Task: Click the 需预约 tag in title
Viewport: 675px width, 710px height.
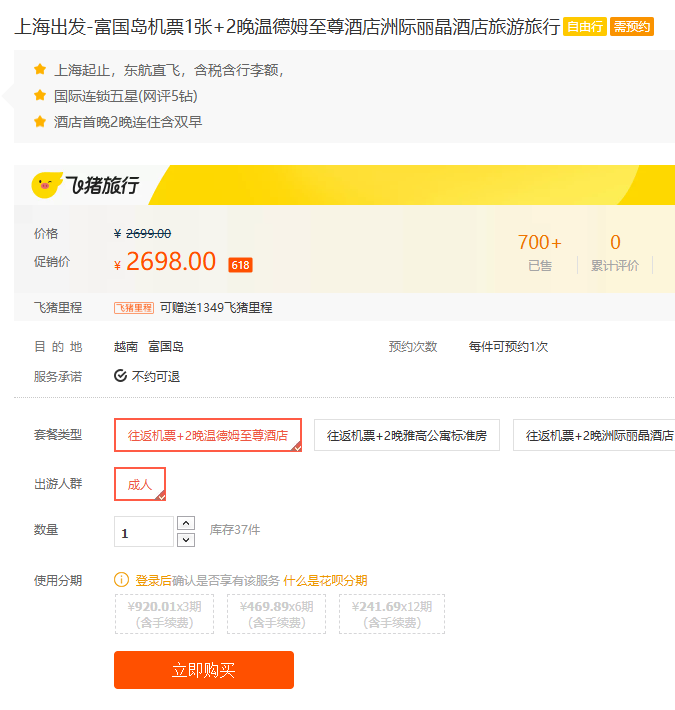Action: click(632, 27)
